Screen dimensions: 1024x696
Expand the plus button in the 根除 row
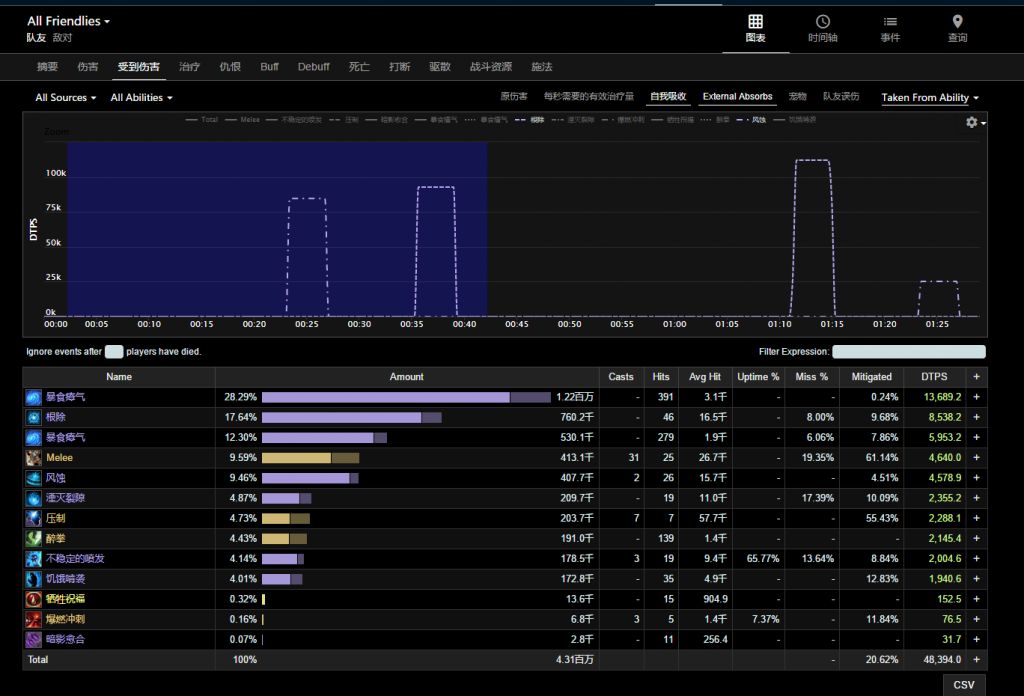(976, 417)
